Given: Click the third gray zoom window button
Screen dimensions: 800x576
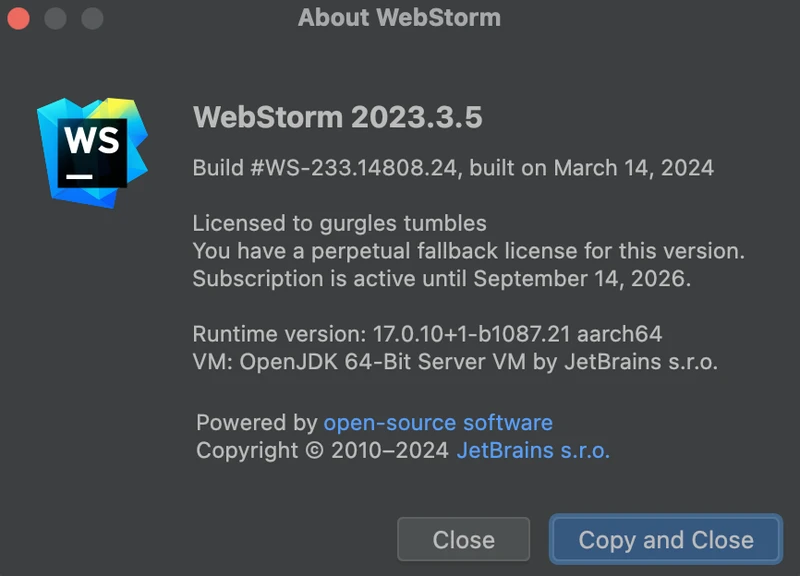Looking at the screenshot, I should [x=92, y=18].
